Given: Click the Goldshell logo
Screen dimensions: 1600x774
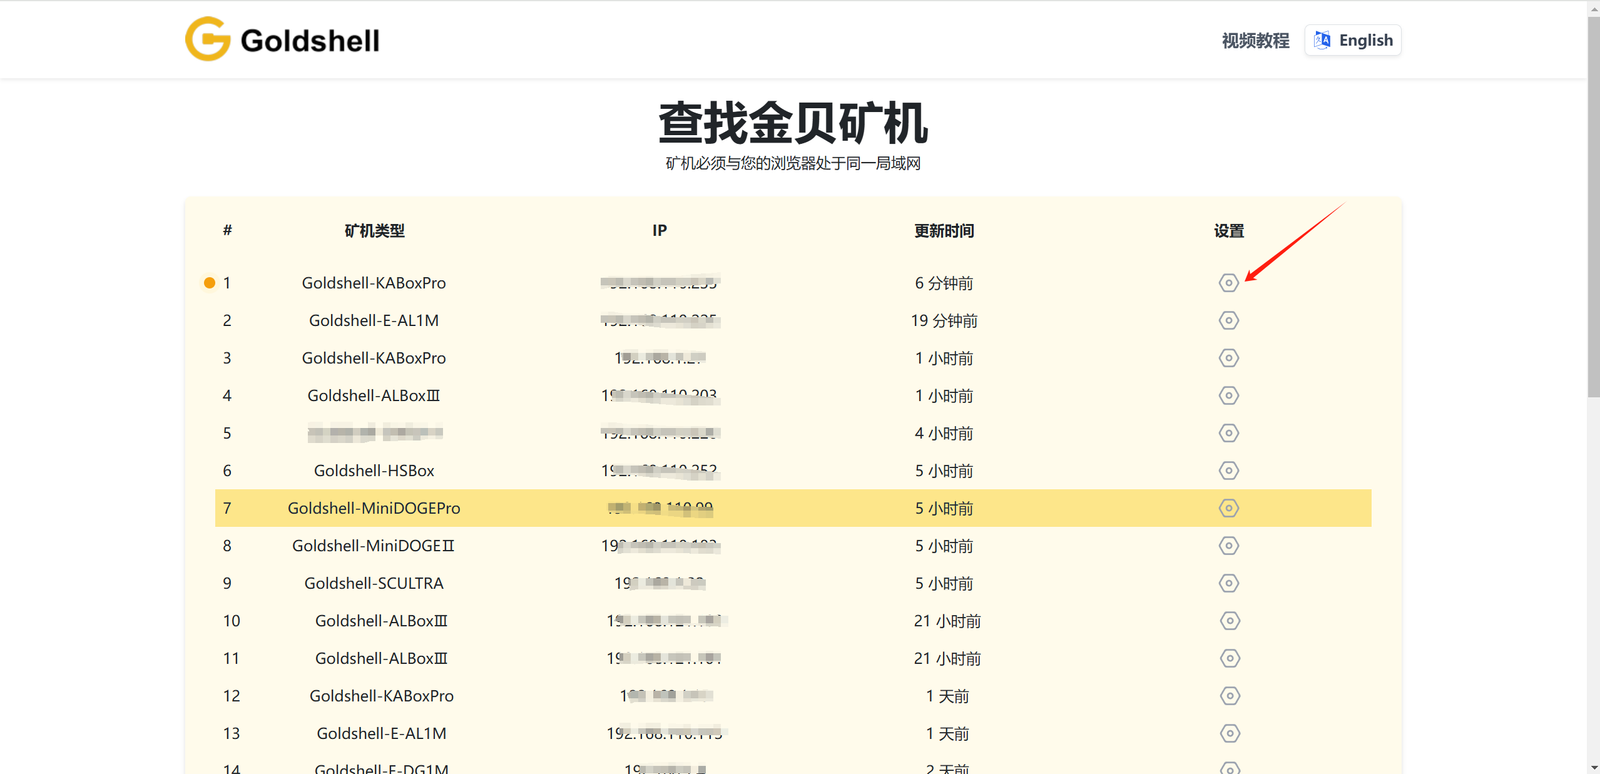Looking at the screenshot, I should 282,40.
